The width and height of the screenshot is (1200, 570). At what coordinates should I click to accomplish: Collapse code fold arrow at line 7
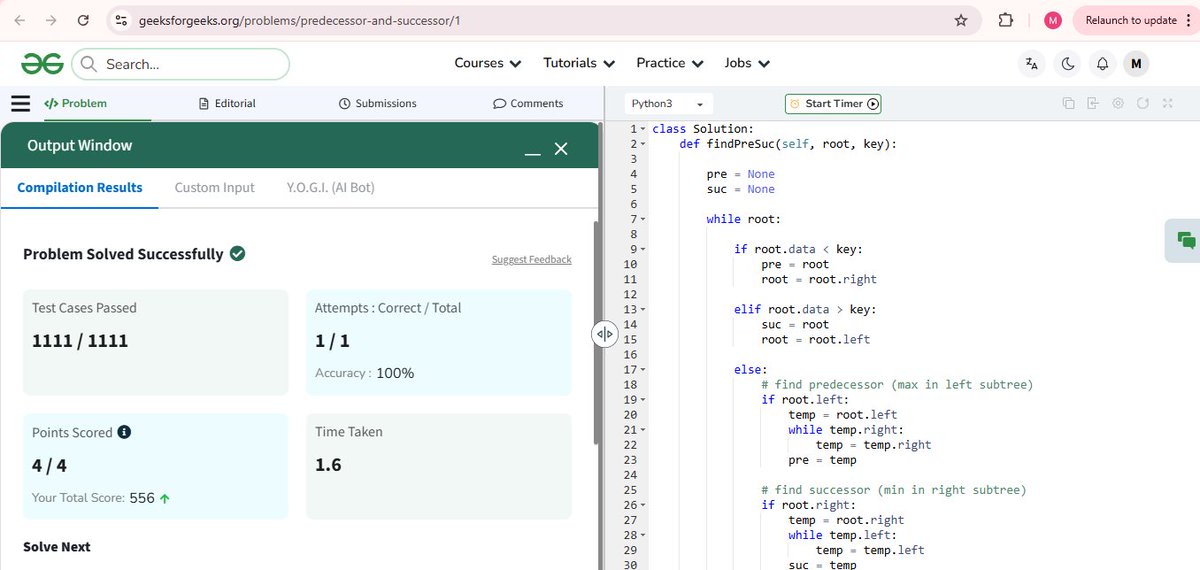(644, 219)
